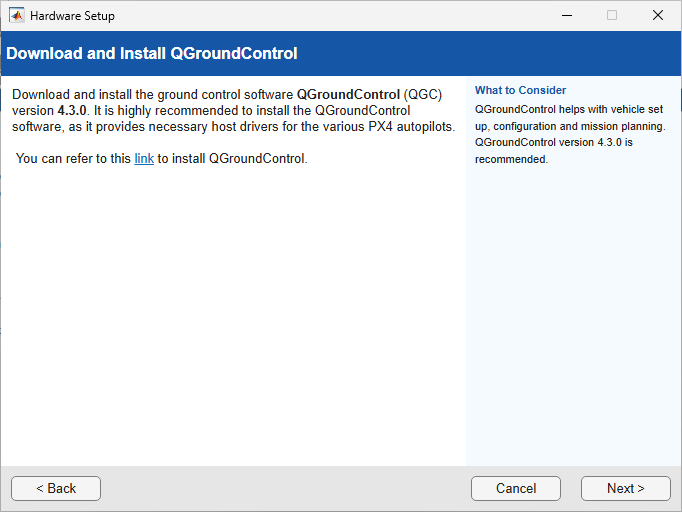682x512 pixels.
Task: Minimize the Hardware Setup window
Action: [x=567, y=16]
